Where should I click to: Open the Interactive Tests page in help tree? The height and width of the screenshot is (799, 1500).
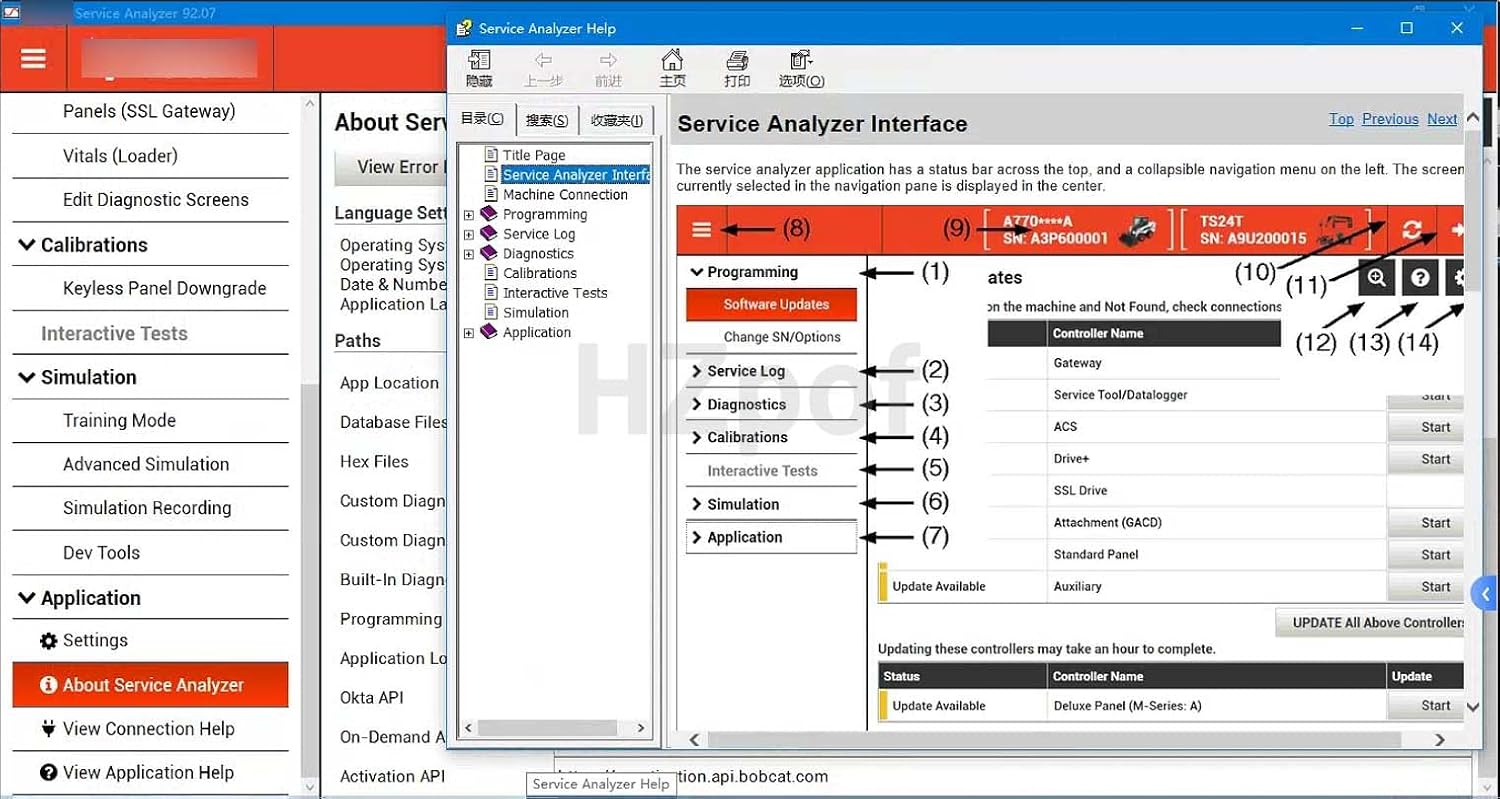pyautogui.click(x=555, y=293)
